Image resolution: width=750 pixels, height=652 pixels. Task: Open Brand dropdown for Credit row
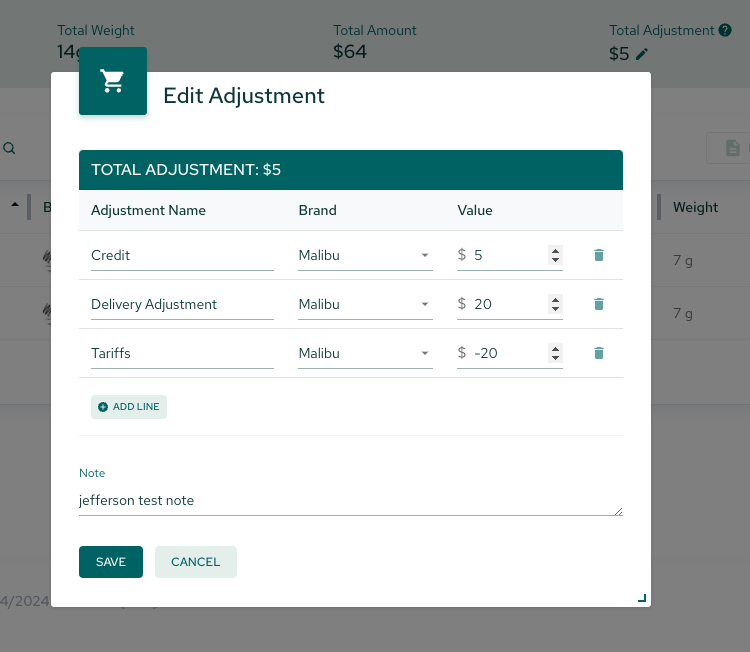(x=365, y=255)
